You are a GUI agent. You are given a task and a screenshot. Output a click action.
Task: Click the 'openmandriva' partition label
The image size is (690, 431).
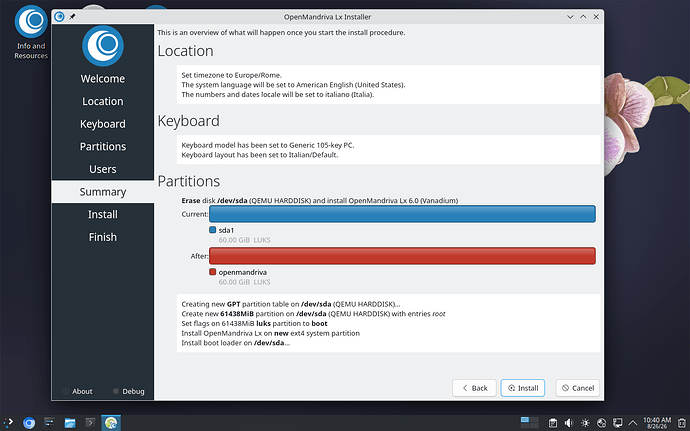click(242, 272)
